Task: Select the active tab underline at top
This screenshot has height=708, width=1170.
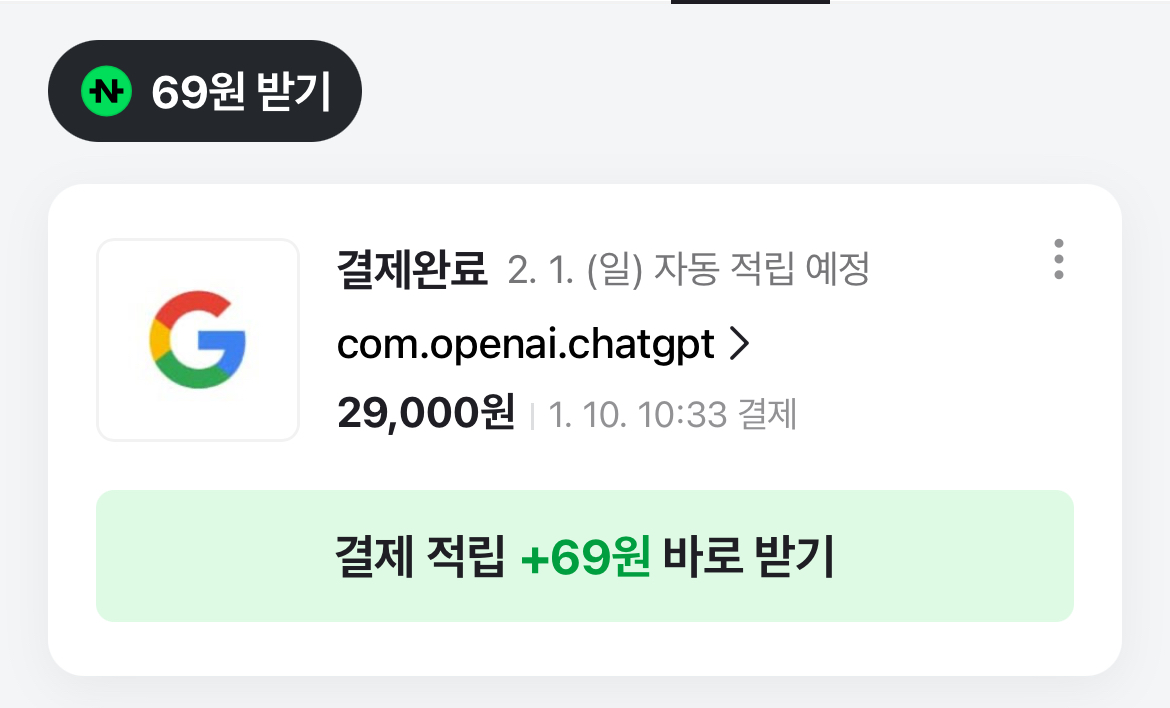Action: click(750, 2)
